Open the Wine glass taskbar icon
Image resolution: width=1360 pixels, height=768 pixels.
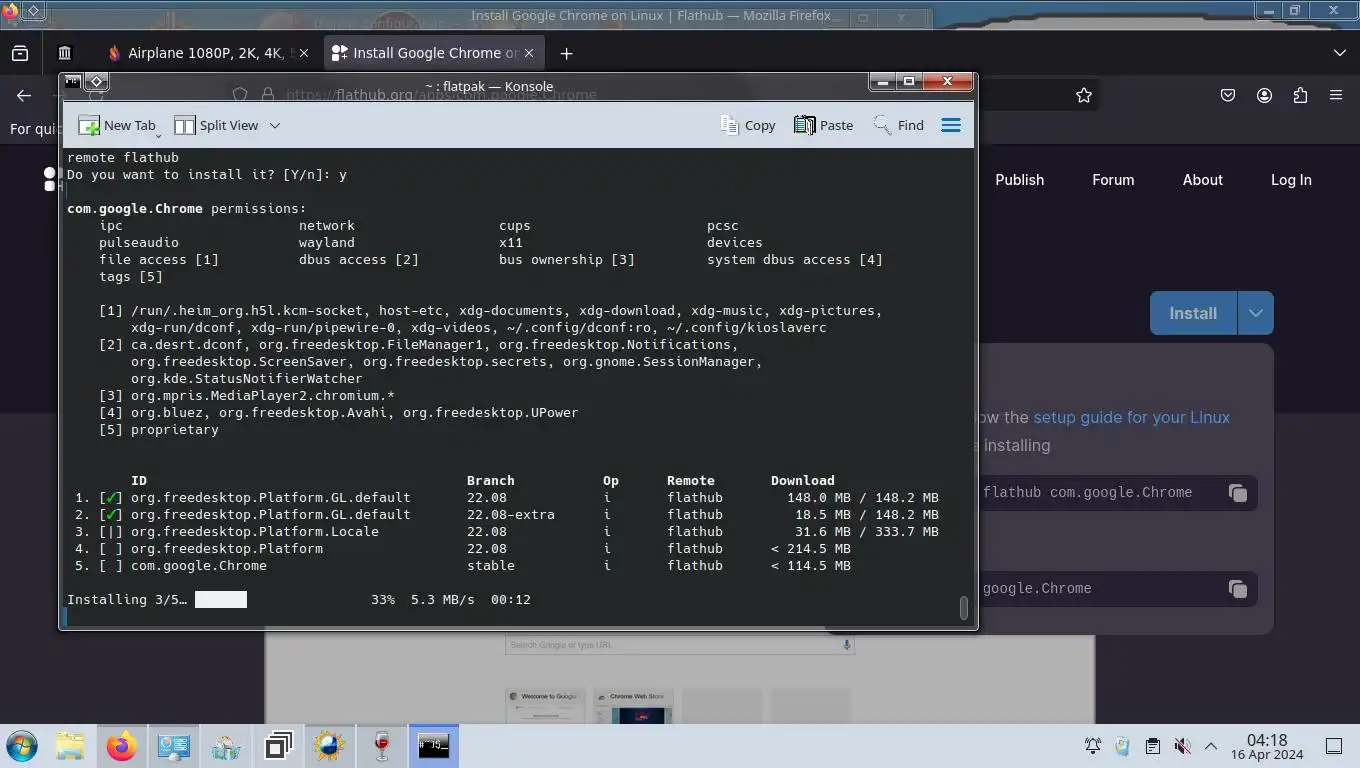click(x=381, y=746)
